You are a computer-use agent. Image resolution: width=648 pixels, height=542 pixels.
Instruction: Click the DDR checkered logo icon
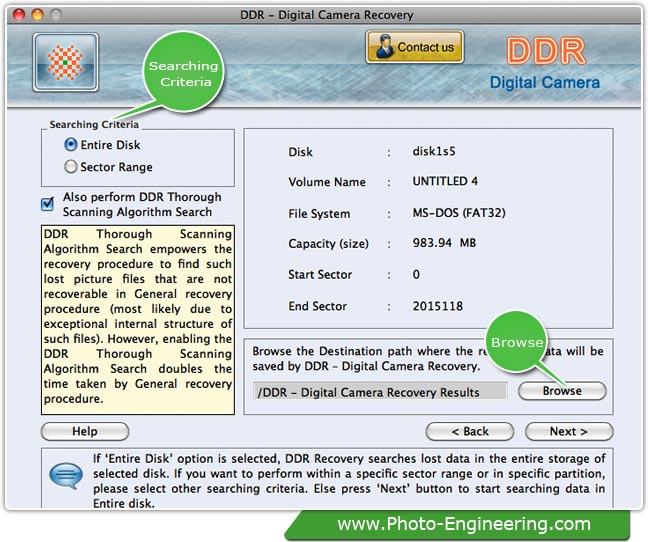pyautogui.click(x=66, y=62)
